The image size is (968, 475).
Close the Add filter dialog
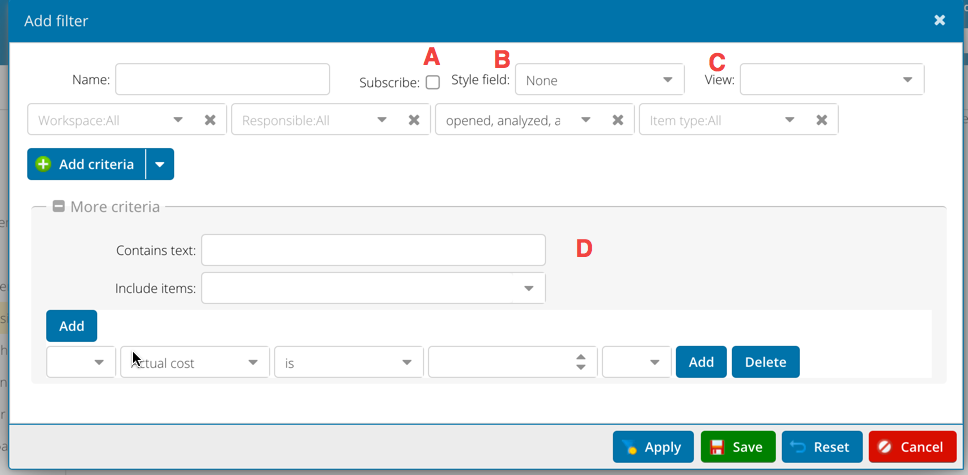[x=939, y=20]
